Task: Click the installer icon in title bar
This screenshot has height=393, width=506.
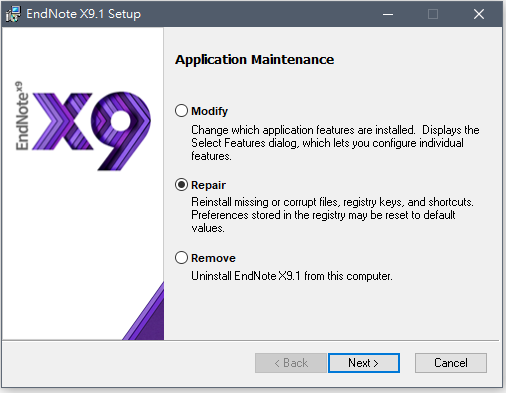Action: click(x=13, y=14)
